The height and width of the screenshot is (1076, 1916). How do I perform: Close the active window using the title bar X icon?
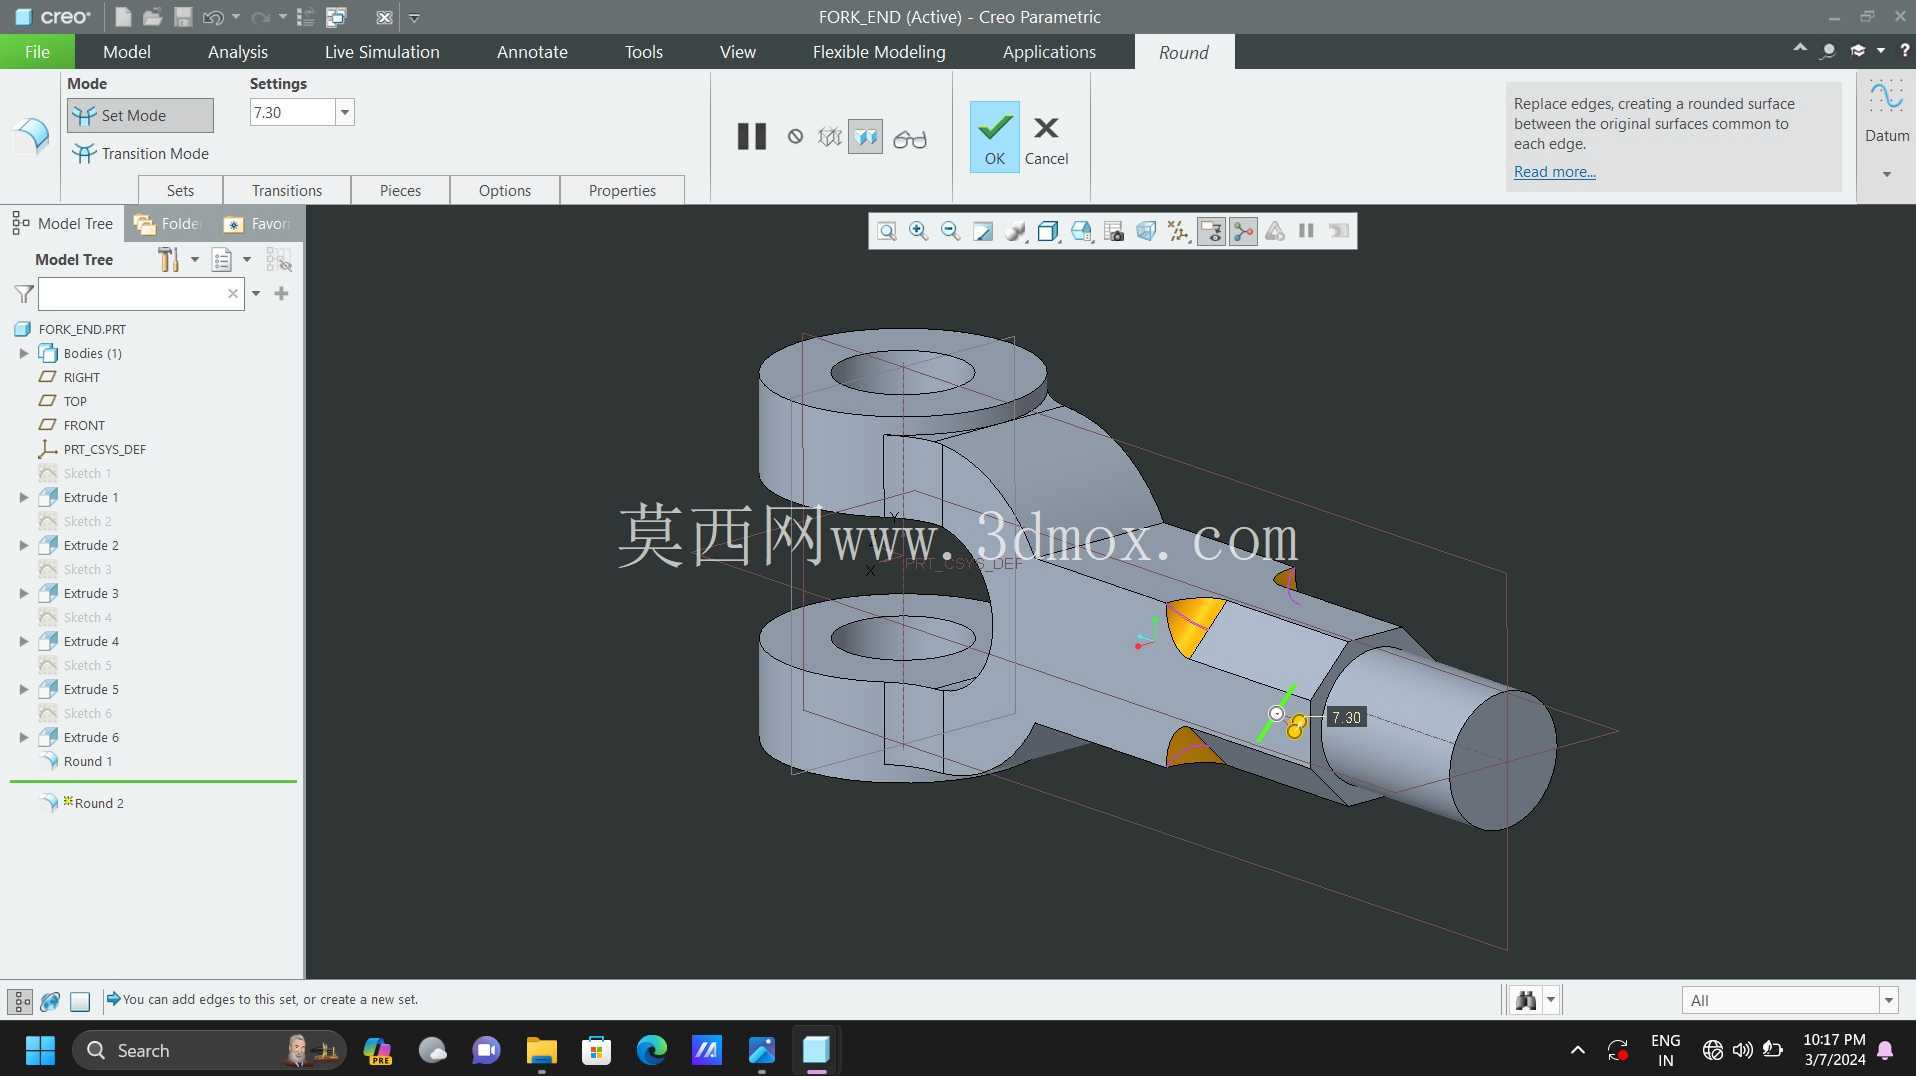384,17
